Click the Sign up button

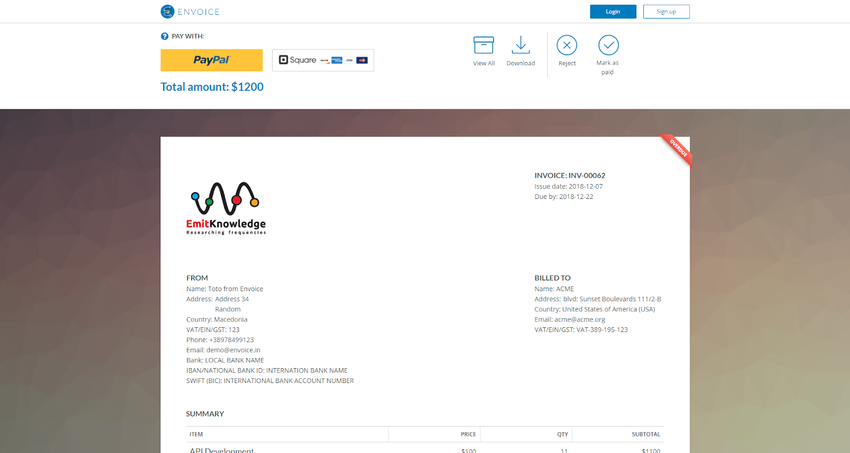coord(666,11)
